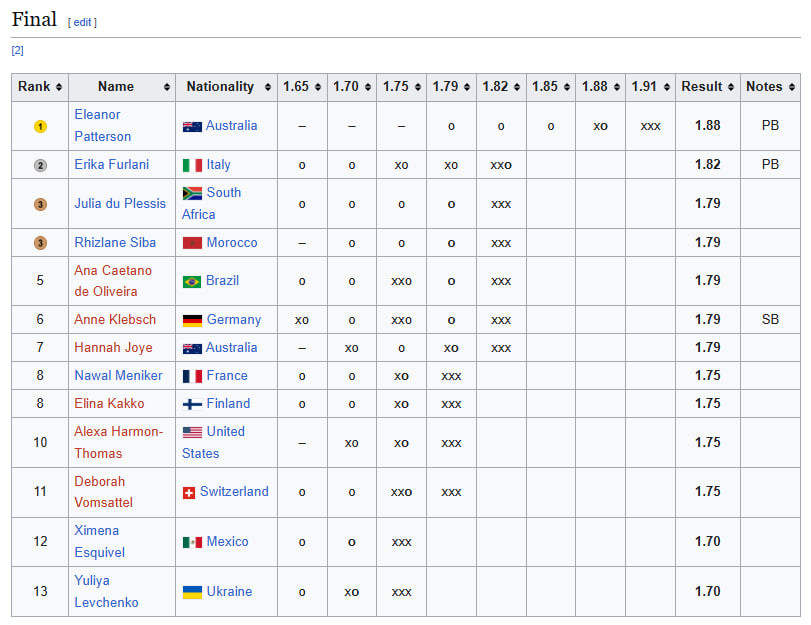Click the Ukraine flag icon
The height and width of the screenshot is (625, 811).
pyautogui.click(x=192, y=592)
